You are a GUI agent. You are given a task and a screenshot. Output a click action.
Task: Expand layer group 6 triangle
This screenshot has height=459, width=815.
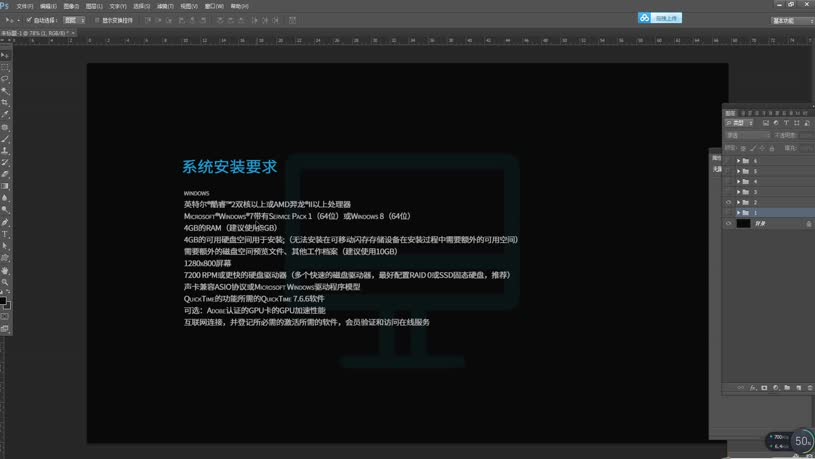739,161
